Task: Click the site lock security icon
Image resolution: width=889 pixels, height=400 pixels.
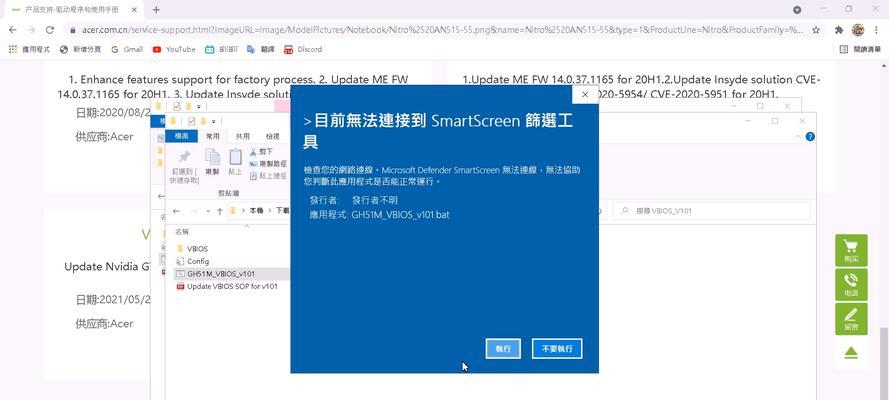Action: [73, 30]
